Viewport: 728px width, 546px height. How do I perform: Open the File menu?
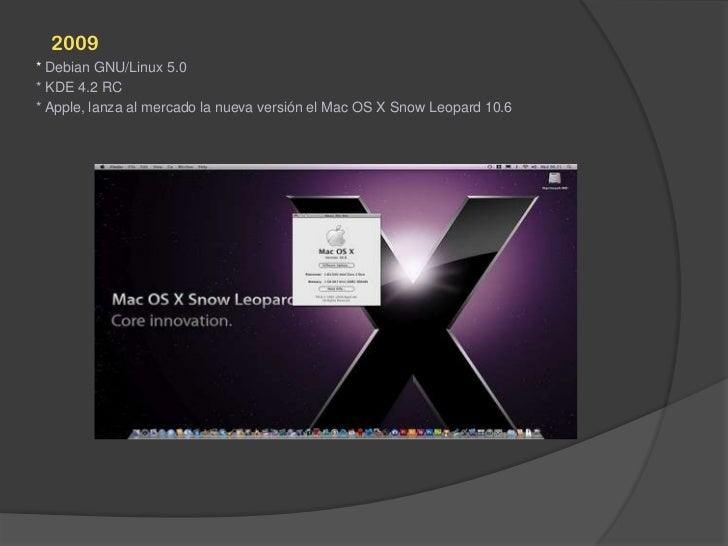point(132,167)
